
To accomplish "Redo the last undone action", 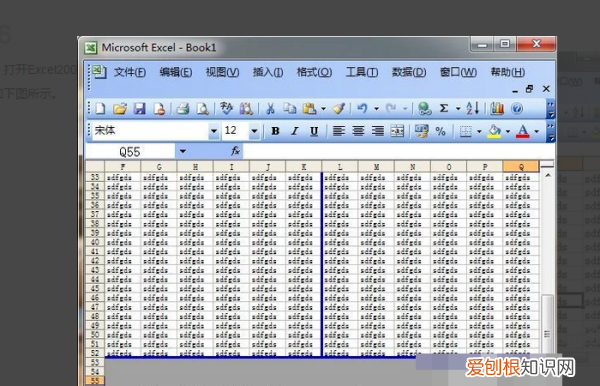I will click(391, 109).
